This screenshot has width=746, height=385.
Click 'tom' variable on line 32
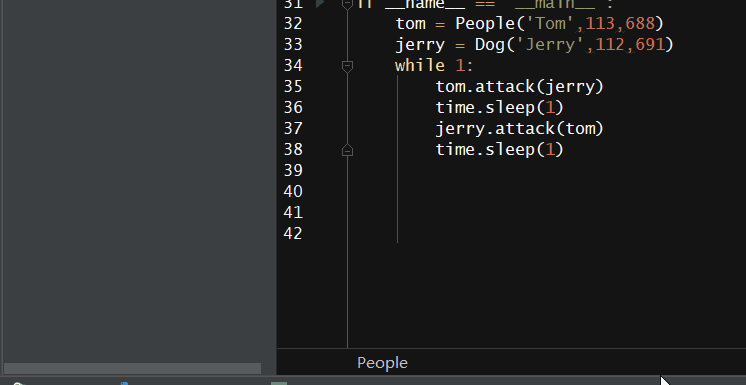pyautogui.click(x=411, y=23)
